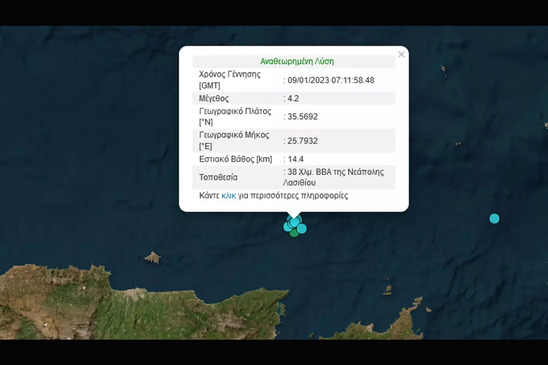Viewport: 548px width, 365px height.
Task: Select the central cyan marker under the popup tip
Action: (295, 221)
